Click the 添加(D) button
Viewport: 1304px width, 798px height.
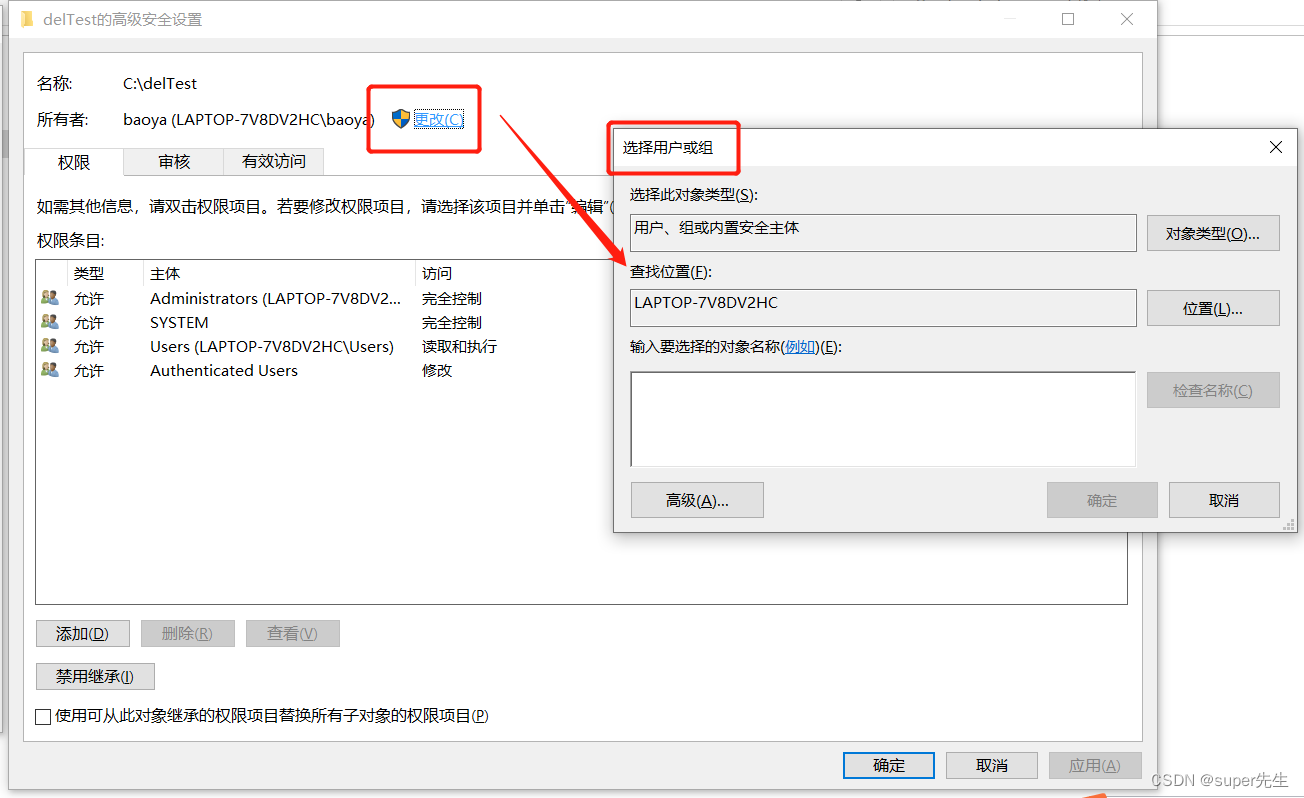(x=82, y=634)
